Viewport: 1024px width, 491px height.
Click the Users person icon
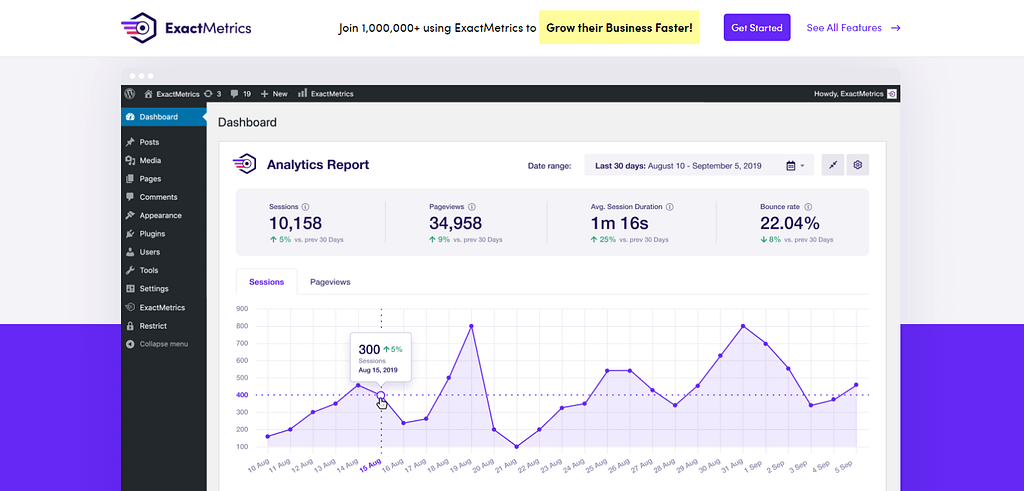[x=130, y=251]
